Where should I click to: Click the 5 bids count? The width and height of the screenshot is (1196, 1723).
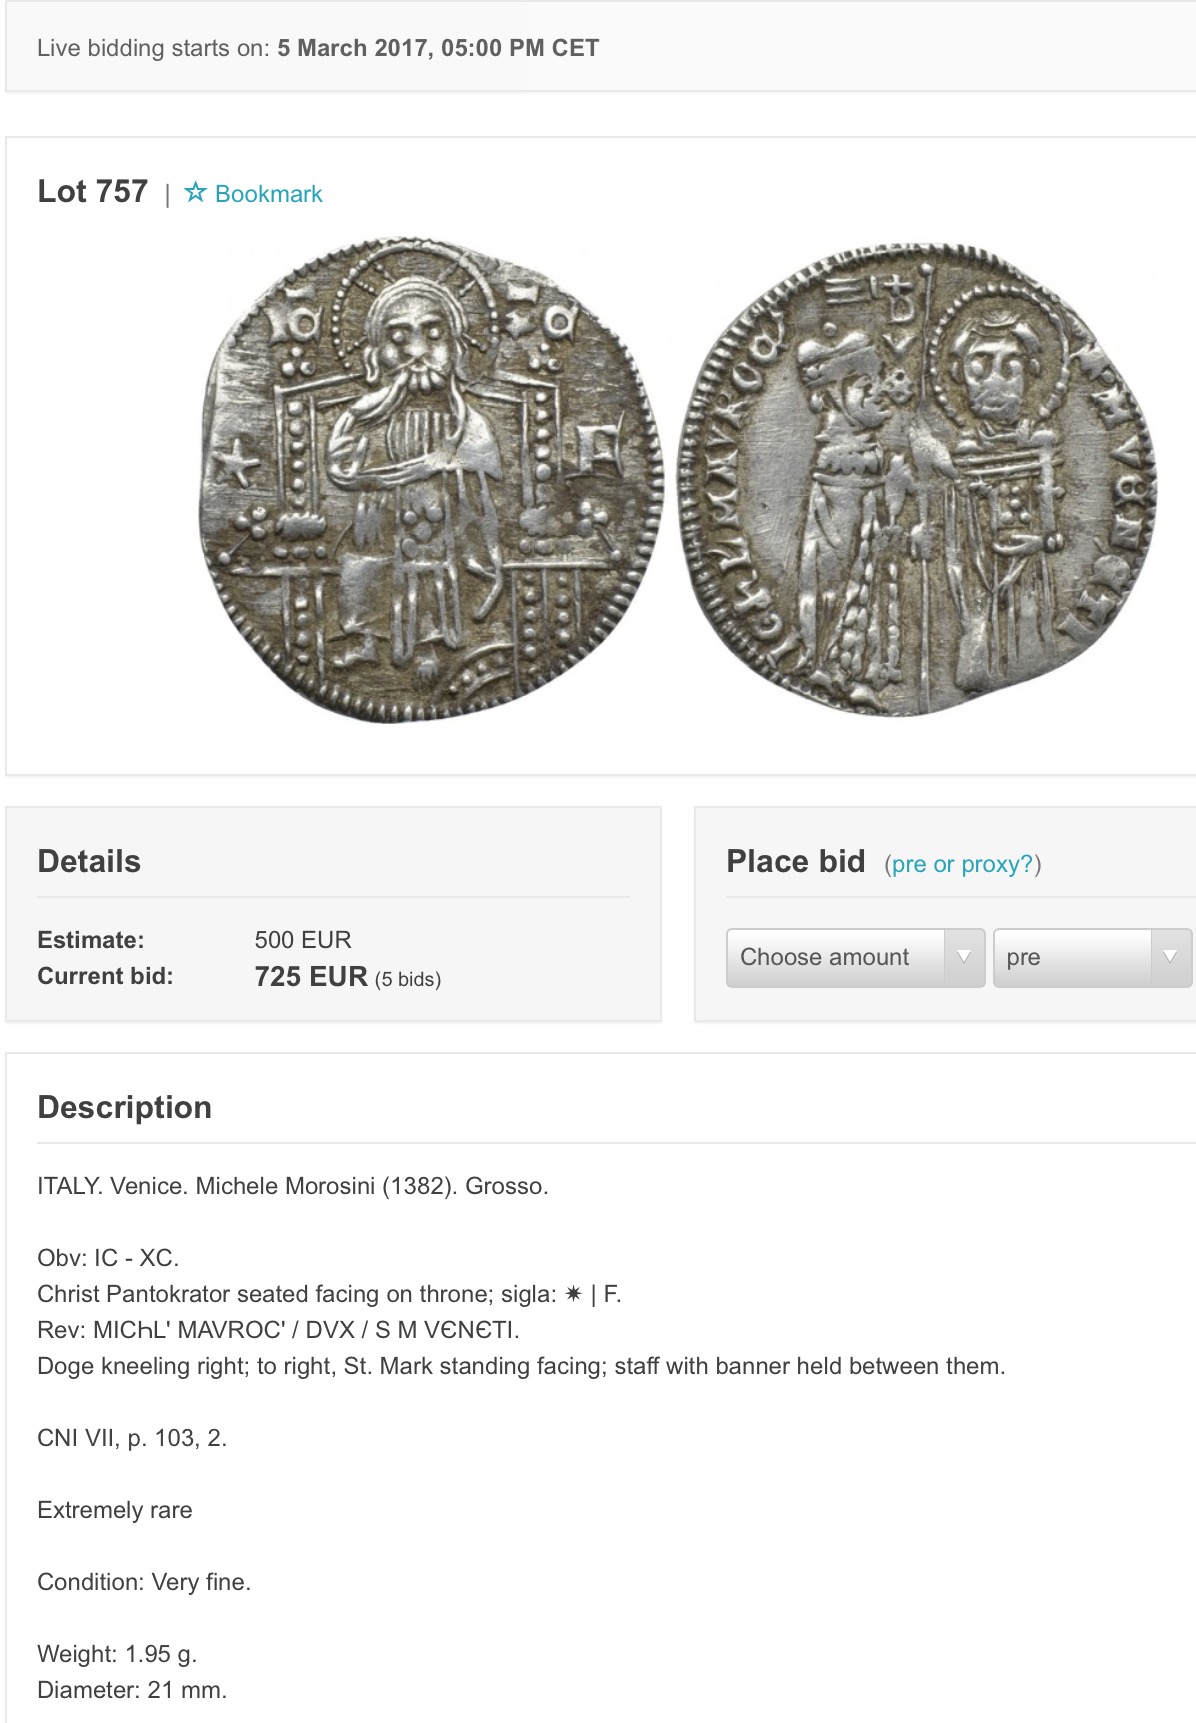408,979
